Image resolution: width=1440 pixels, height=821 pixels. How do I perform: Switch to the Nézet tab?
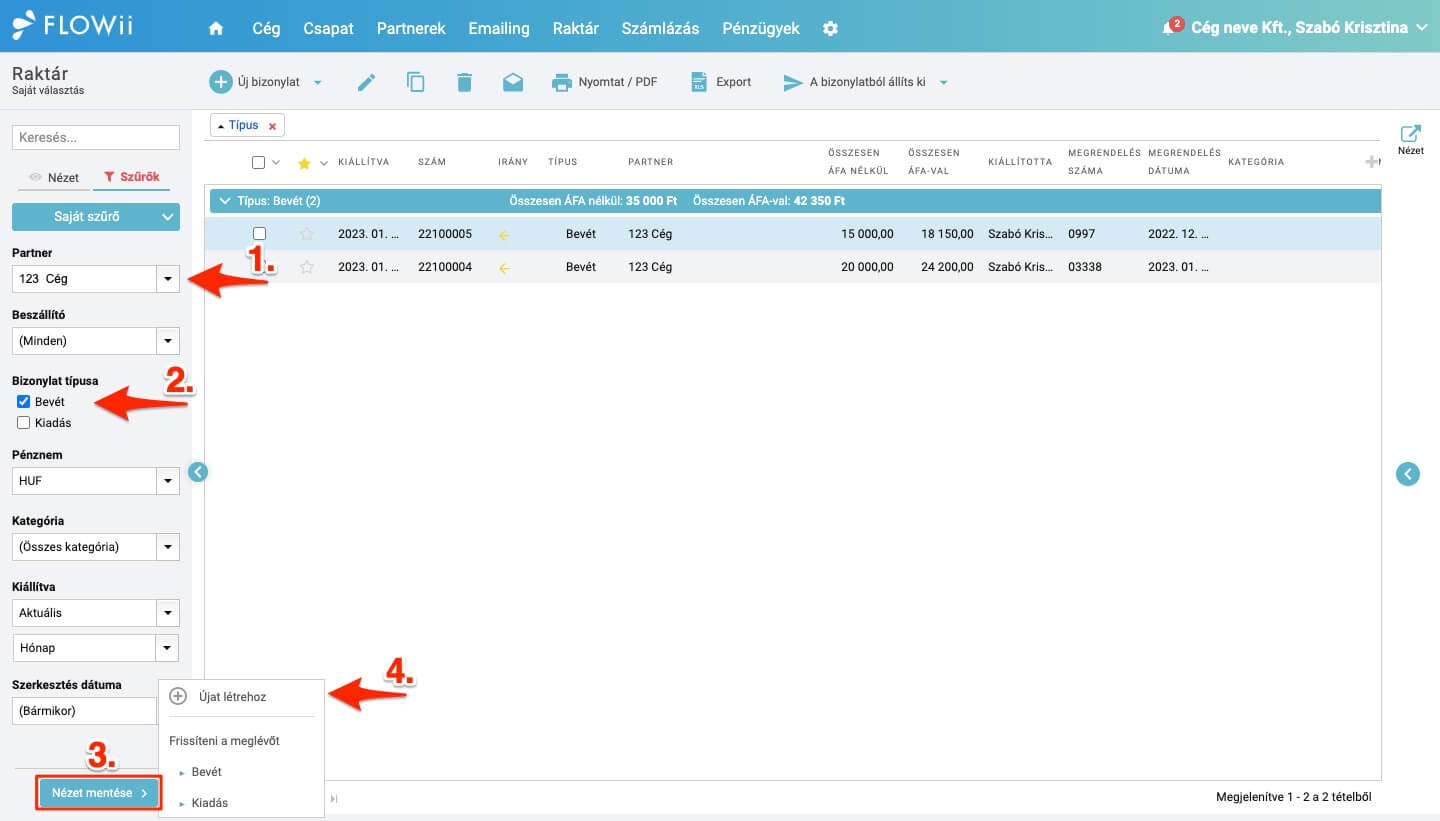pos(54,177)
